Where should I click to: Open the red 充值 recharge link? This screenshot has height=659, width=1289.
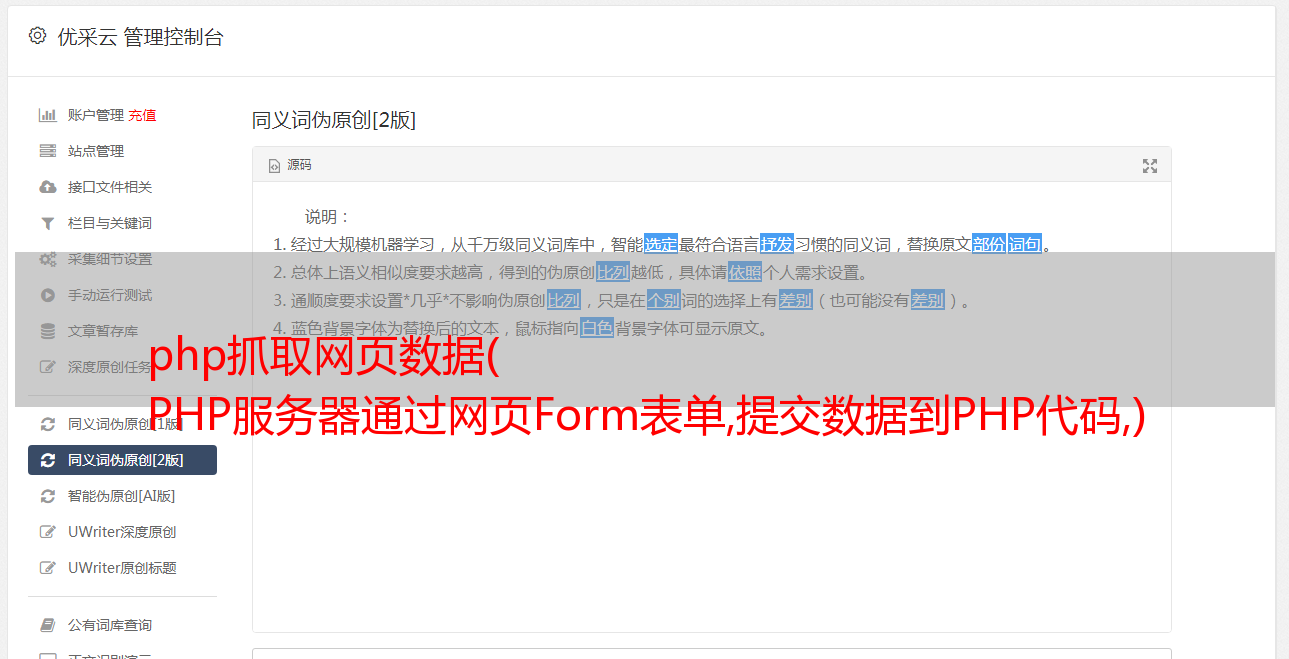[142, 115]
